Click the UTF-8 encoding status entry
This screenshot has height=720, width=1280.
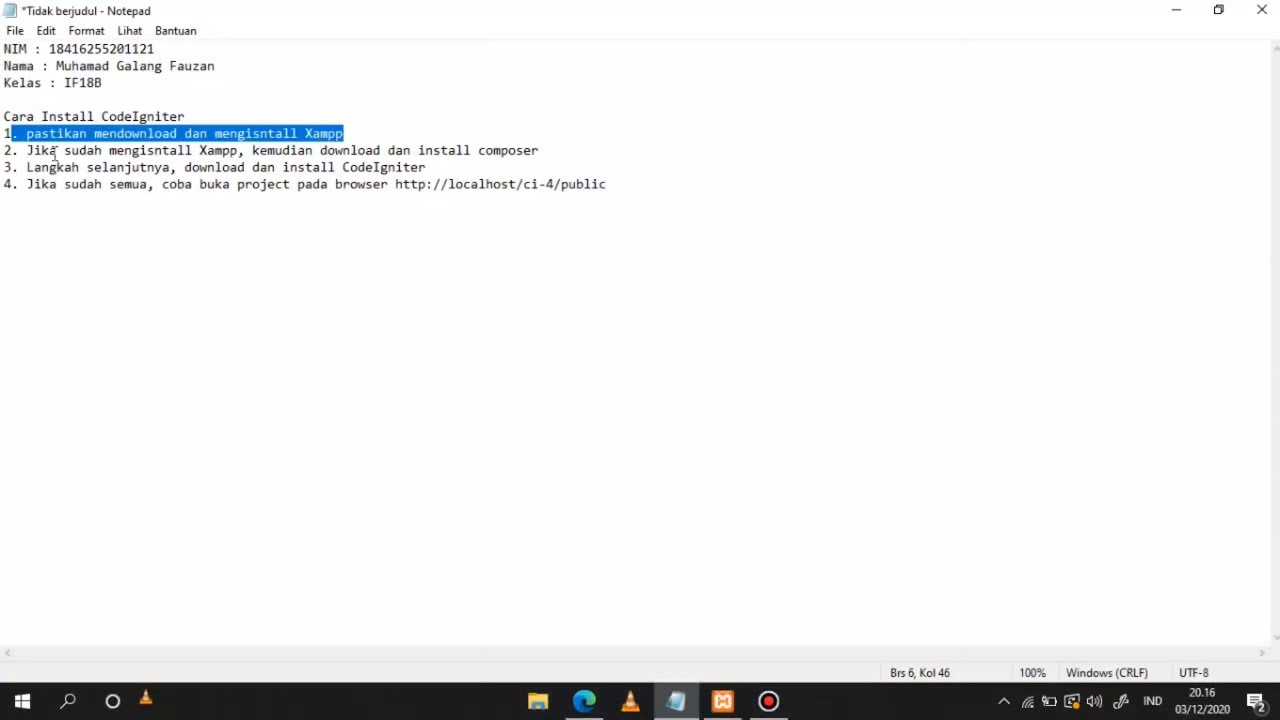tap(1194, 673)
